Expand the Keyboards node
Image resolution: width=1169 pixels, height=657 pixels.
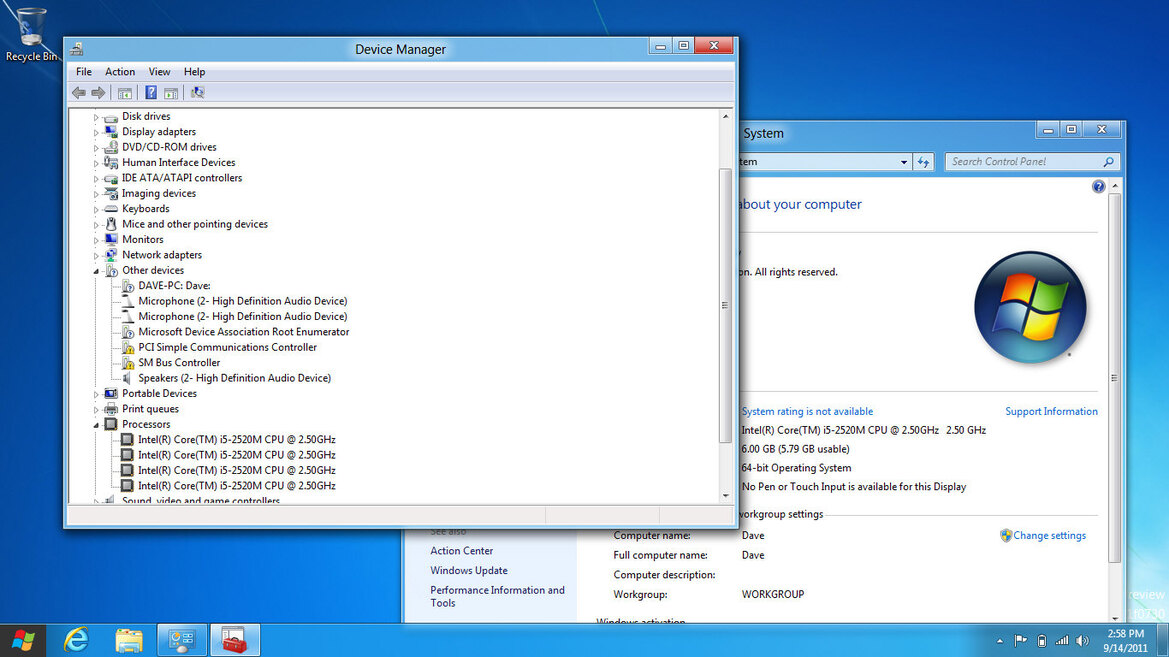(x=96, y=210)
